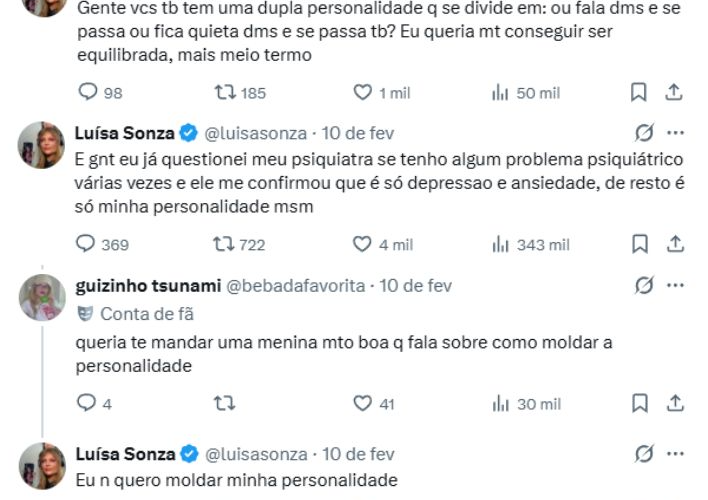The width and height of the screenshot is (708, 500).
Task: Bookmark the tweet with 343 mil views
Action: 640,244
